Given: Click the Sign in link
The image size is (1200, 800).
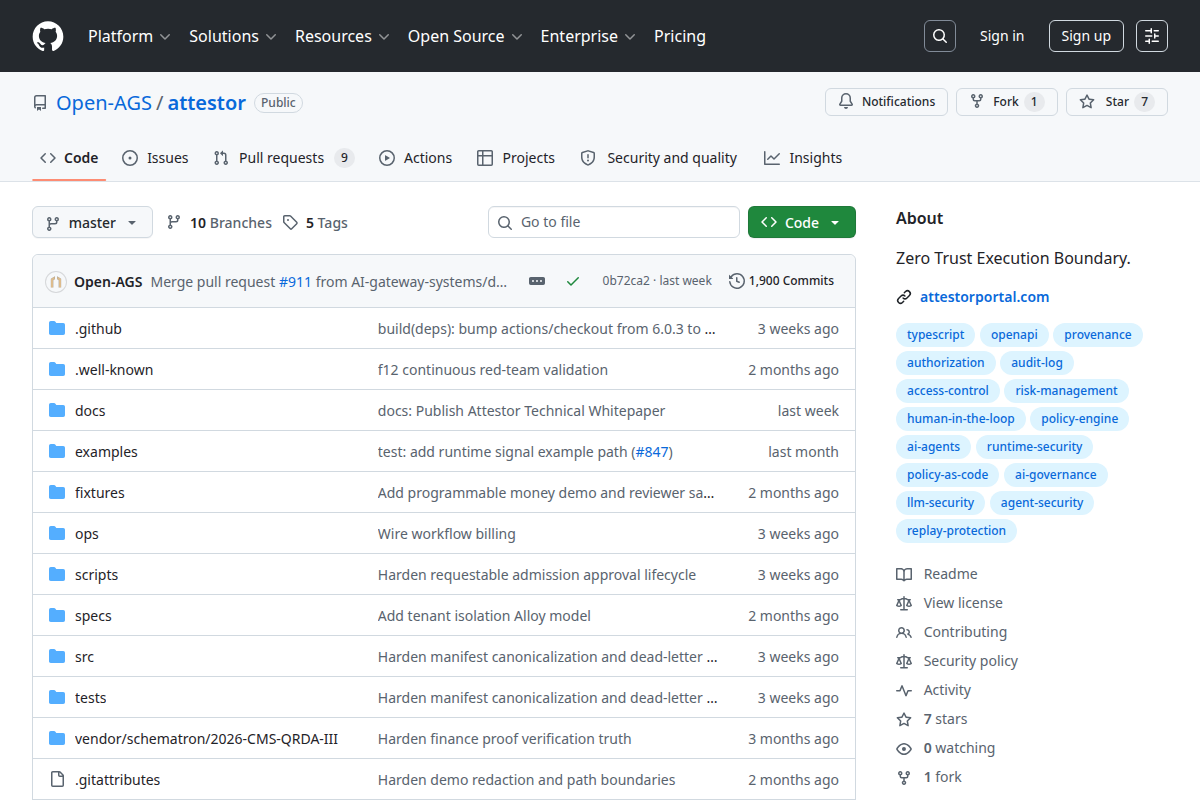Looking at the screenshot, I should click(1002, 36).
